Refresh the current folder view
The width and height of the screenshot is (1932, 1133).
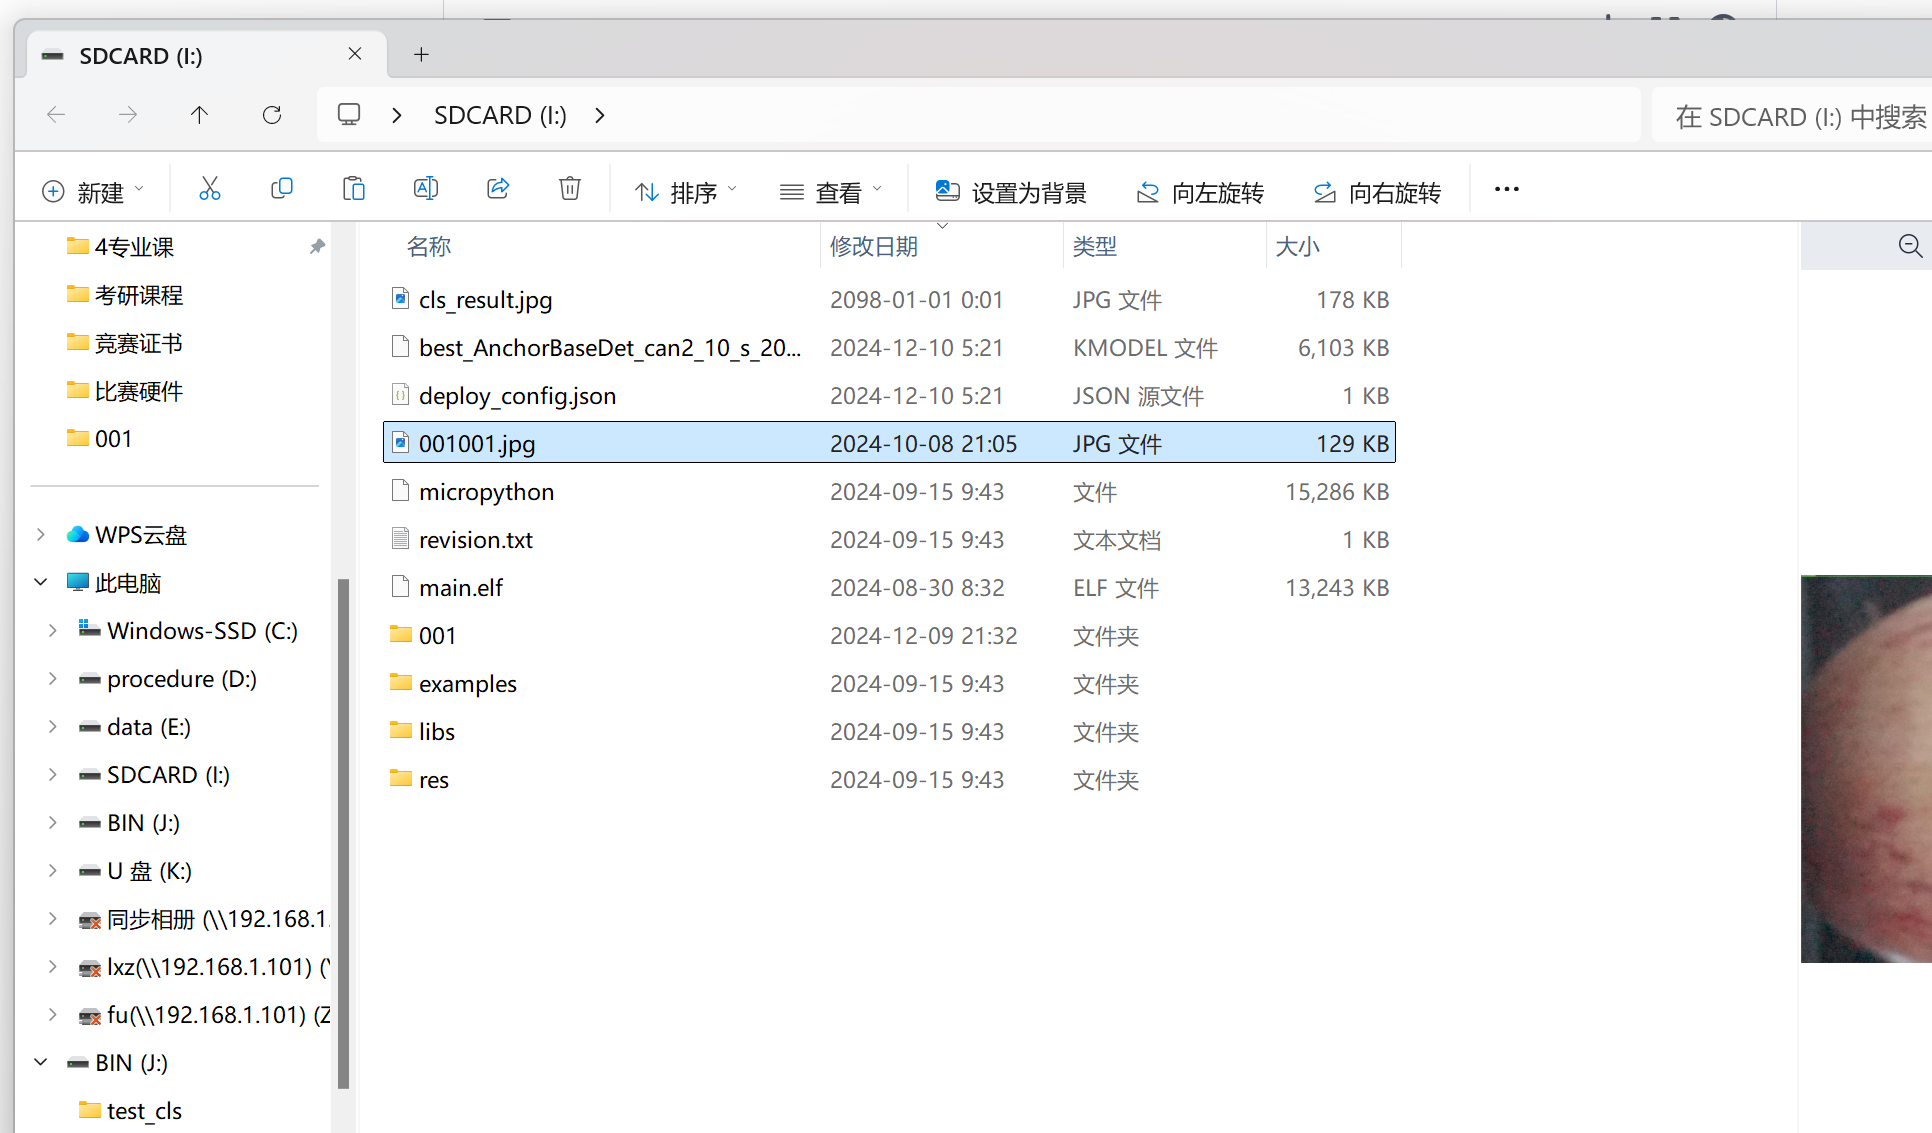272,115
